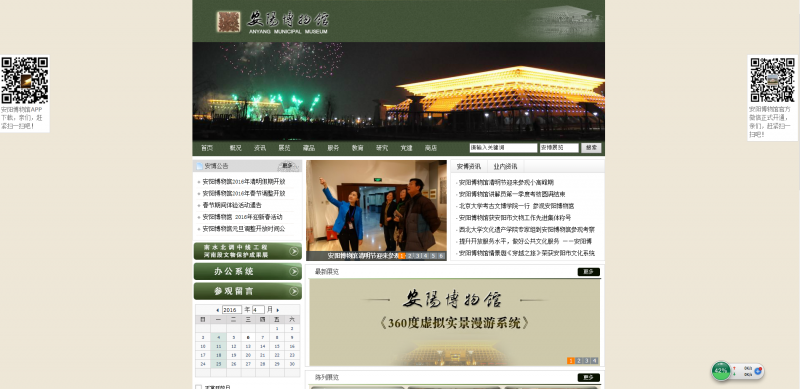Image resolution: width=800 pixels, height=389 pixels.
Task: Click arrow icon on 参观留言 banner
Action: (x=294, y=291)
